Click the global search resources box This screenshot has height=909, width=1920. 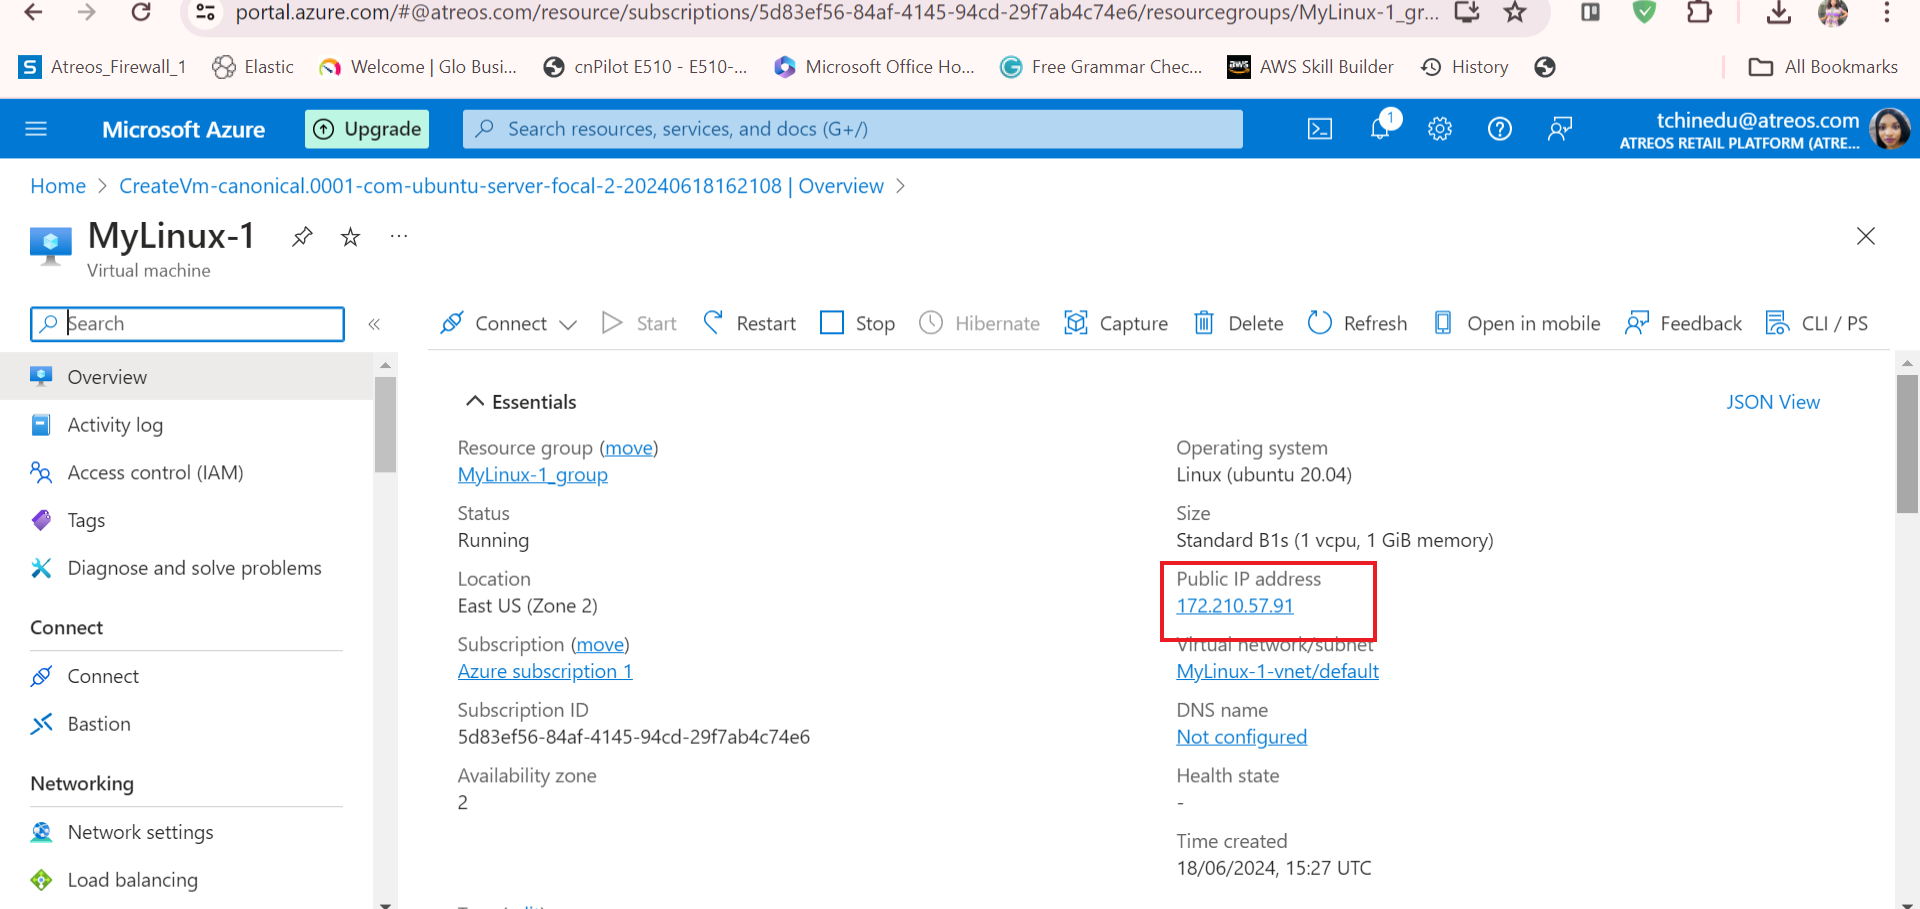(853, 129)
